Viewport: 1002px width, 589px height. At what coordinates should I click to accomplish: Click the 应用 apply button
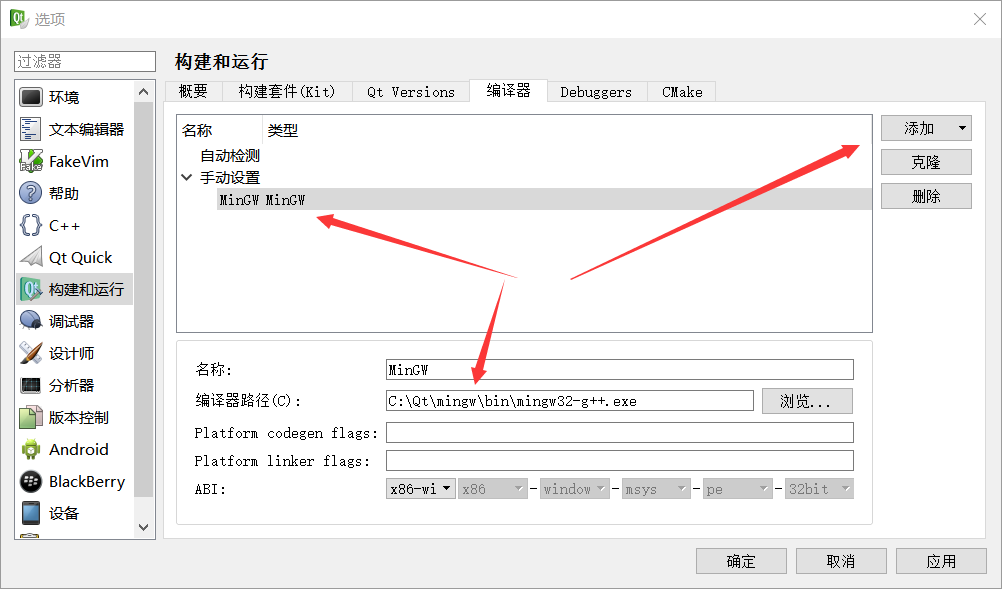pos(941,561)
